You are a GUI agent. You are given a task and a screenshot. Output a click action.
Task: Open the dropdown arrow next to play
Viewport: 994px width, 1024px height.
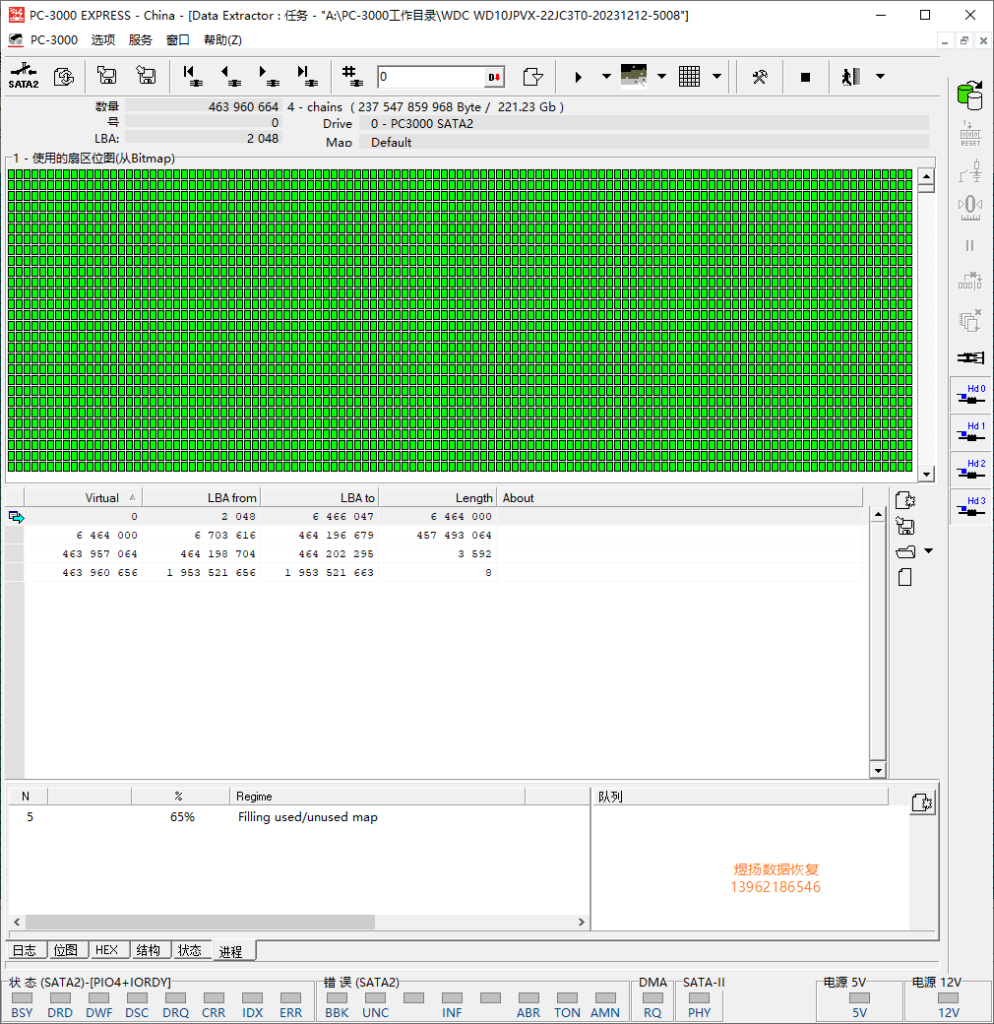(x=606, y=76)
